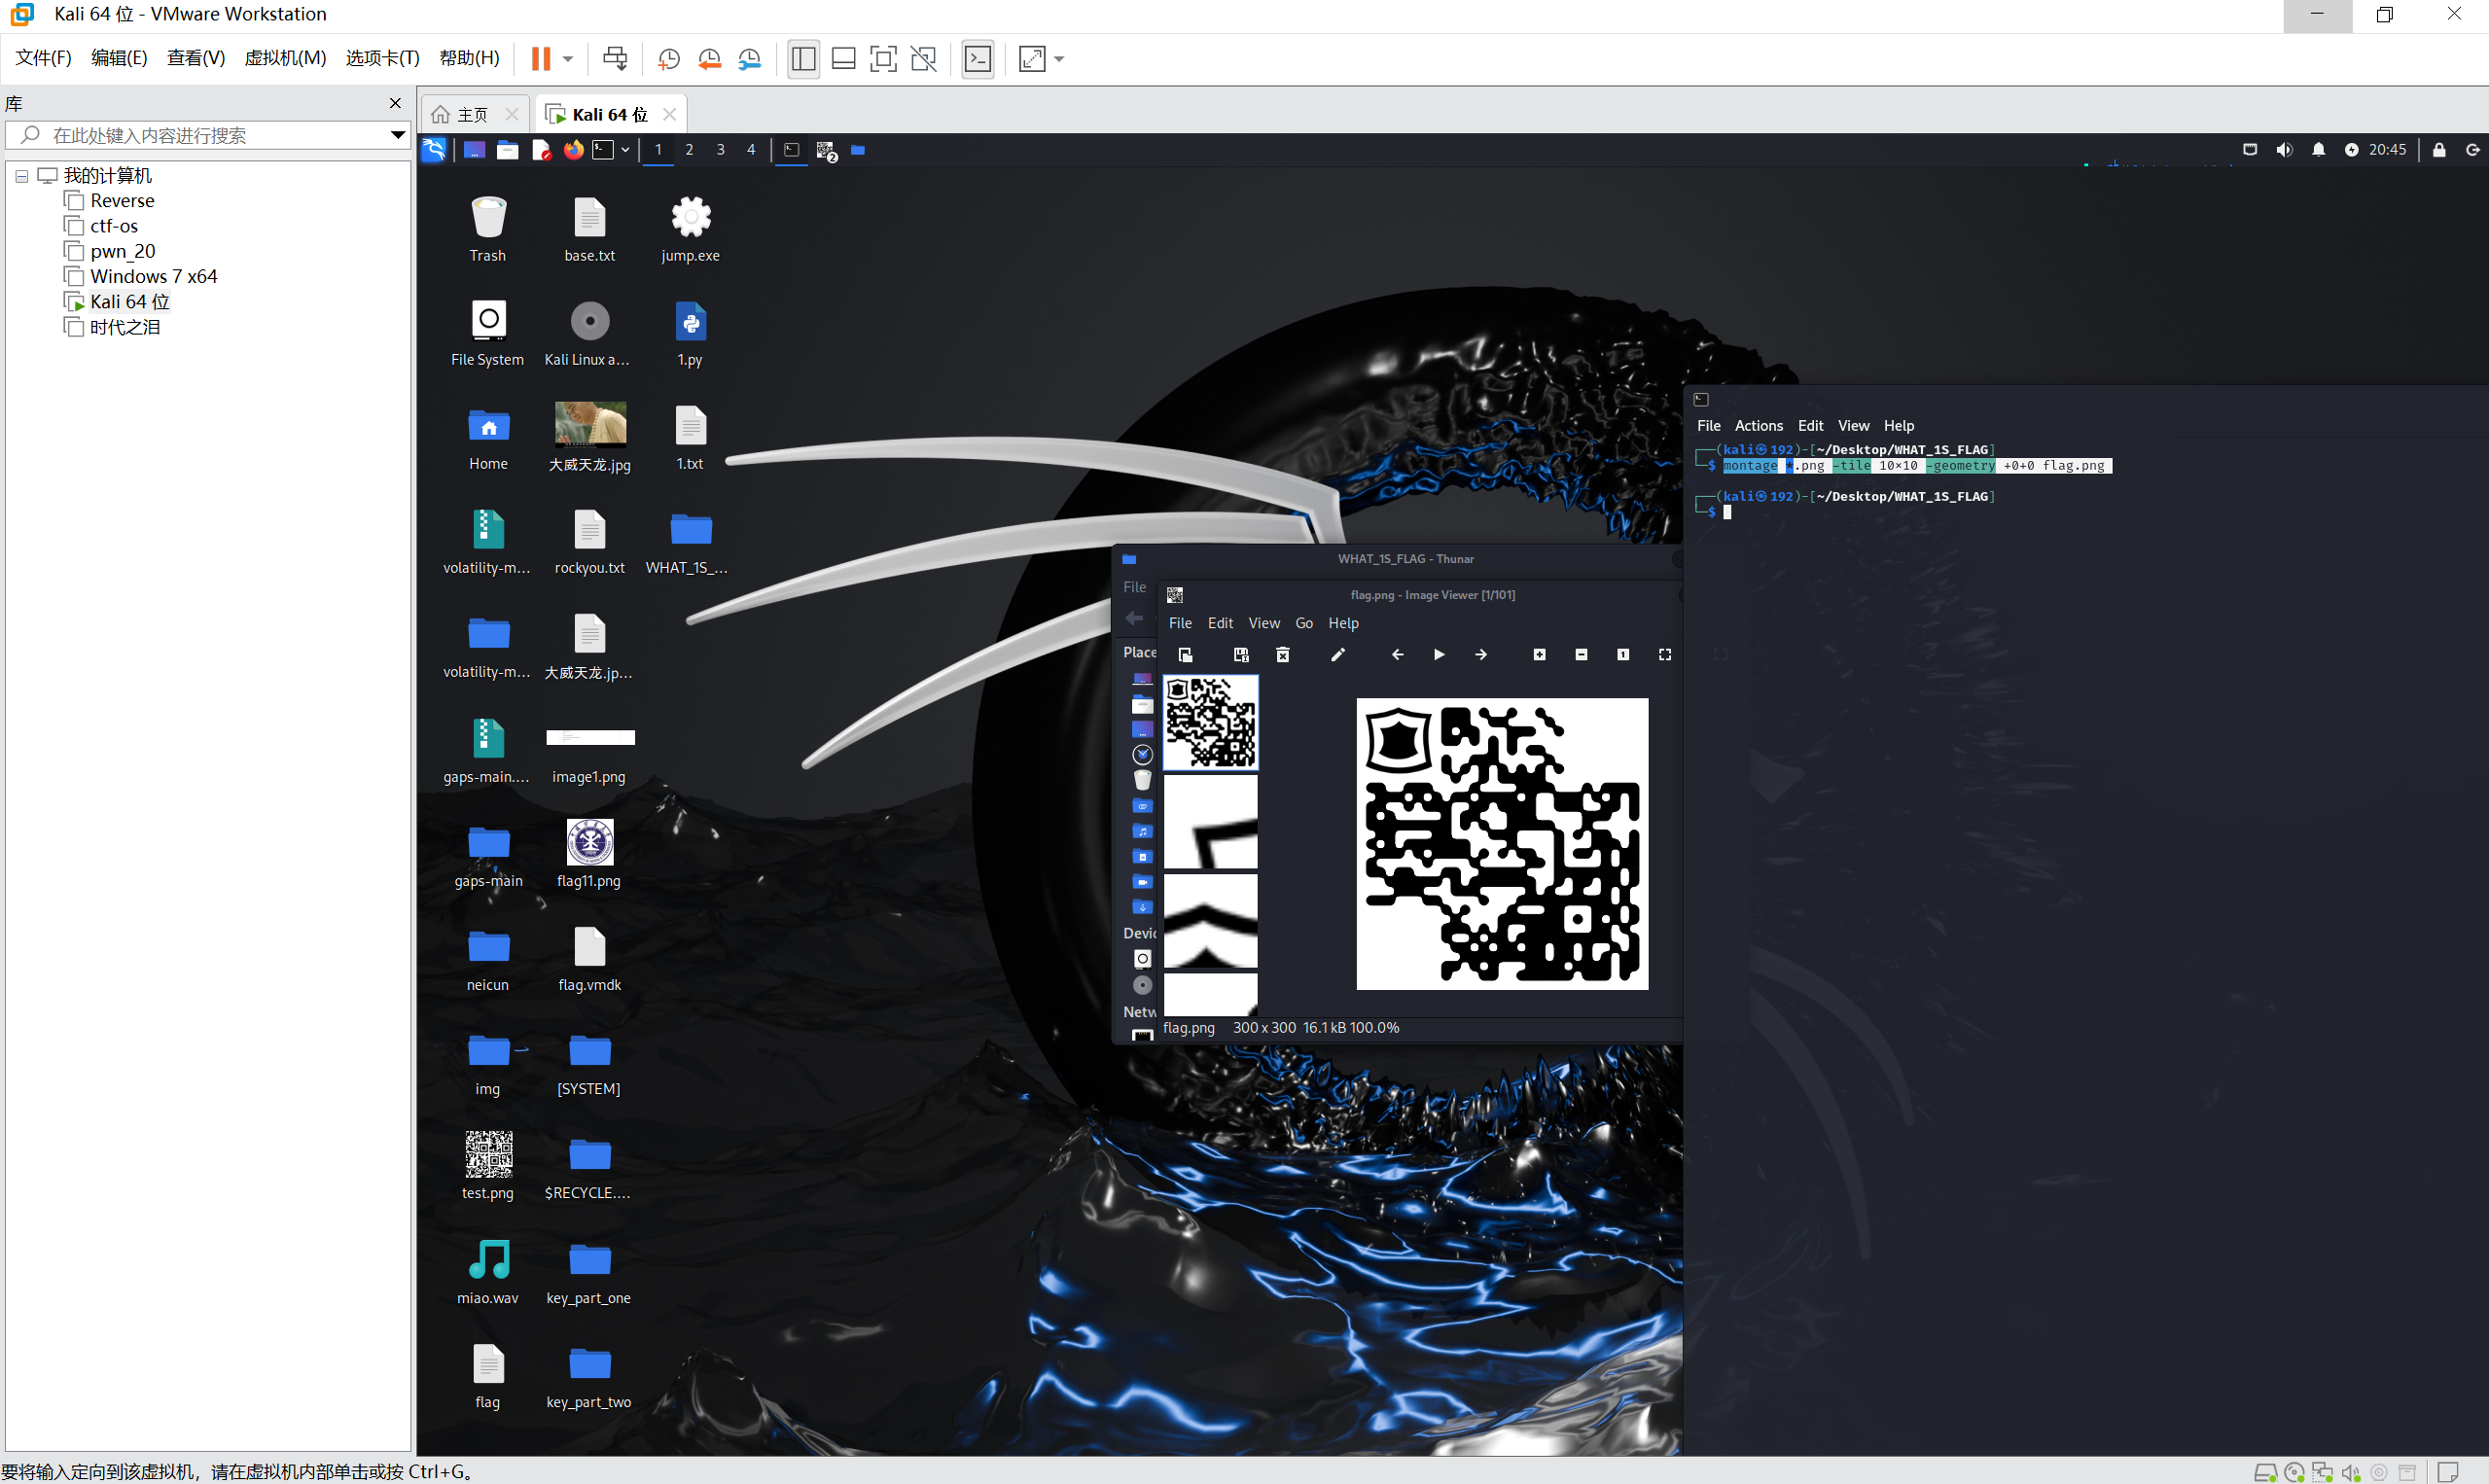Open the 虚拟机(M) menu
This screenshot has height=1484, width=2489.
coord(285,58)
